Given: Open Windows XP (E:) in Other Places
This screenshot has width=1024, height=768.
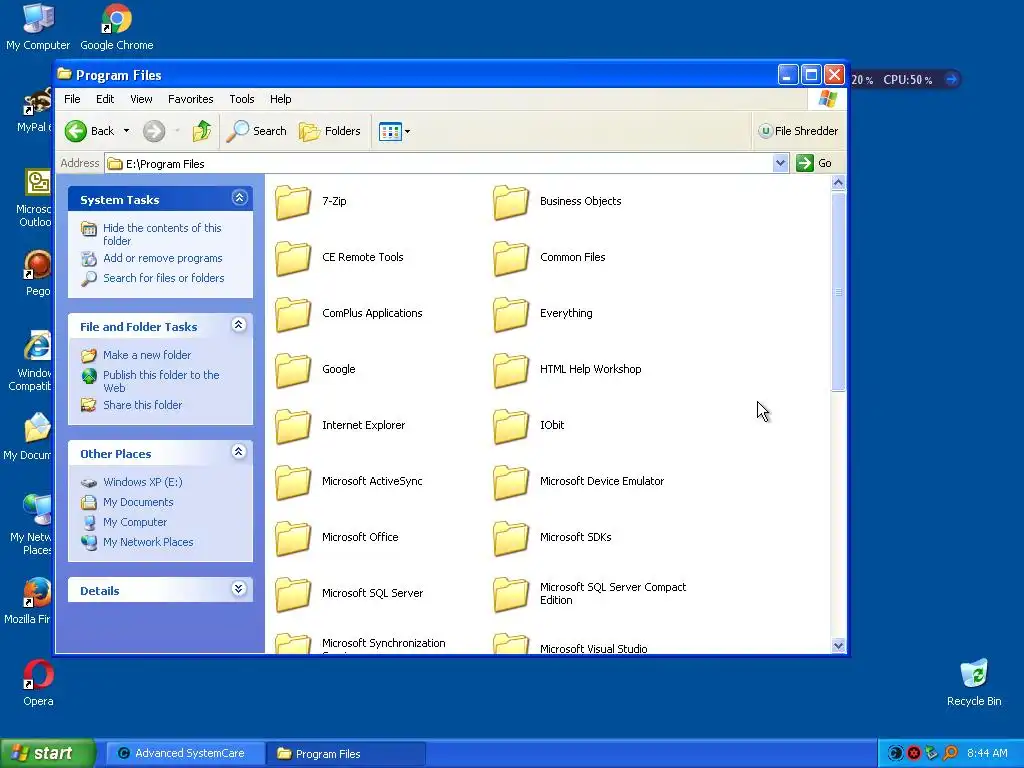Looking at the screenshot, I should tap(142, 482).
